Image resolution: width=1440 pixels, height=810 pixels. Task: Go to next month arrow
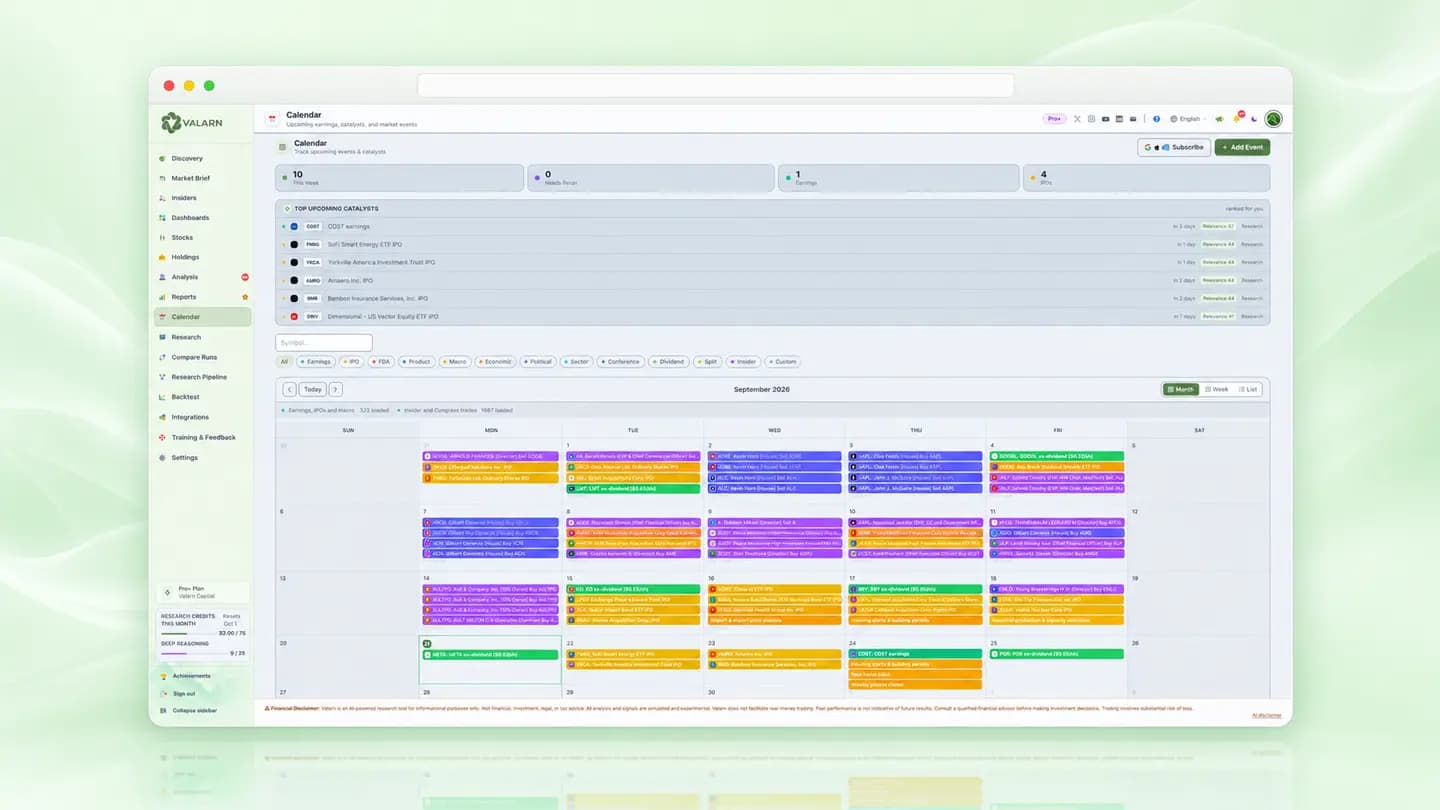point(335,389)
